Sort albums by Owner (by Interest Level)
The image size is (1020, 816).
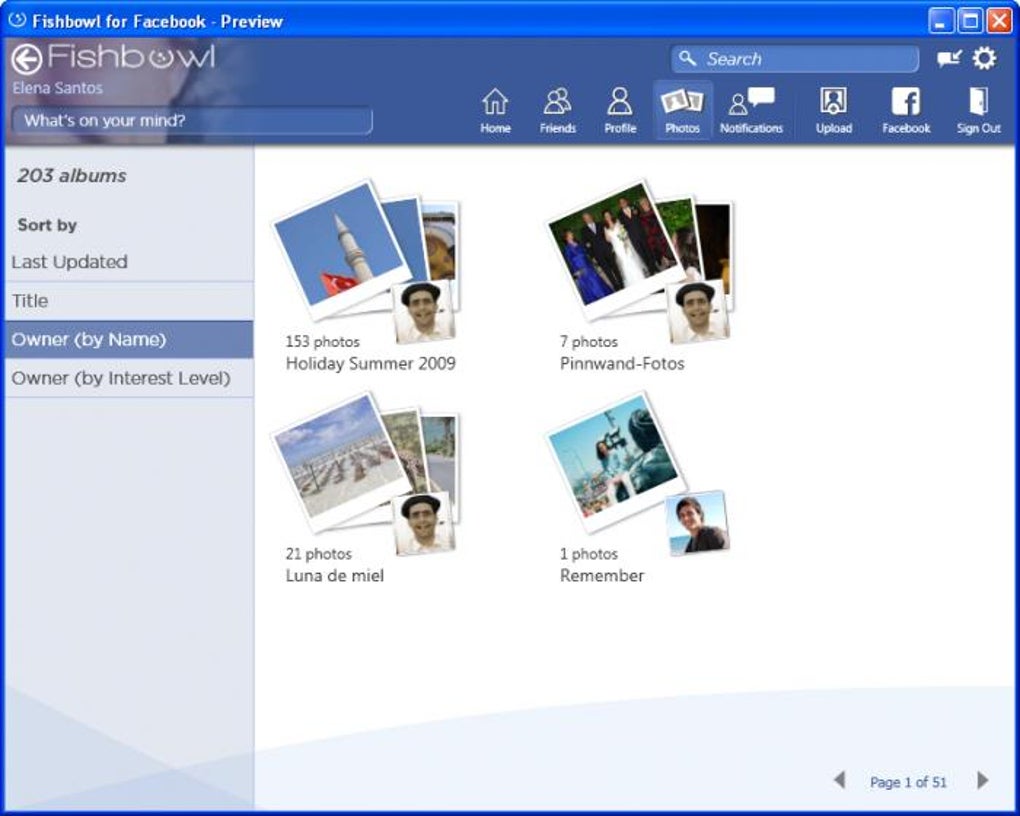[x=129, y=378]
